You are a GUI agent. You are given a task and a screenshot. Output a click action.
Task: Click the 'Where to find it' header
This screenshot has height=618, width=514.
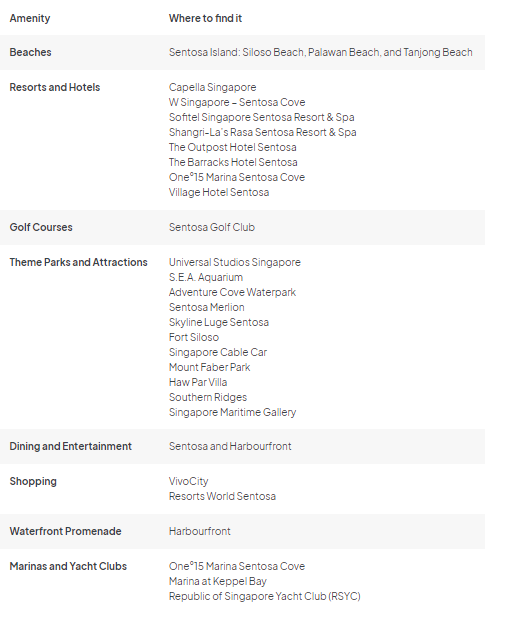click(x=205, y=18)
